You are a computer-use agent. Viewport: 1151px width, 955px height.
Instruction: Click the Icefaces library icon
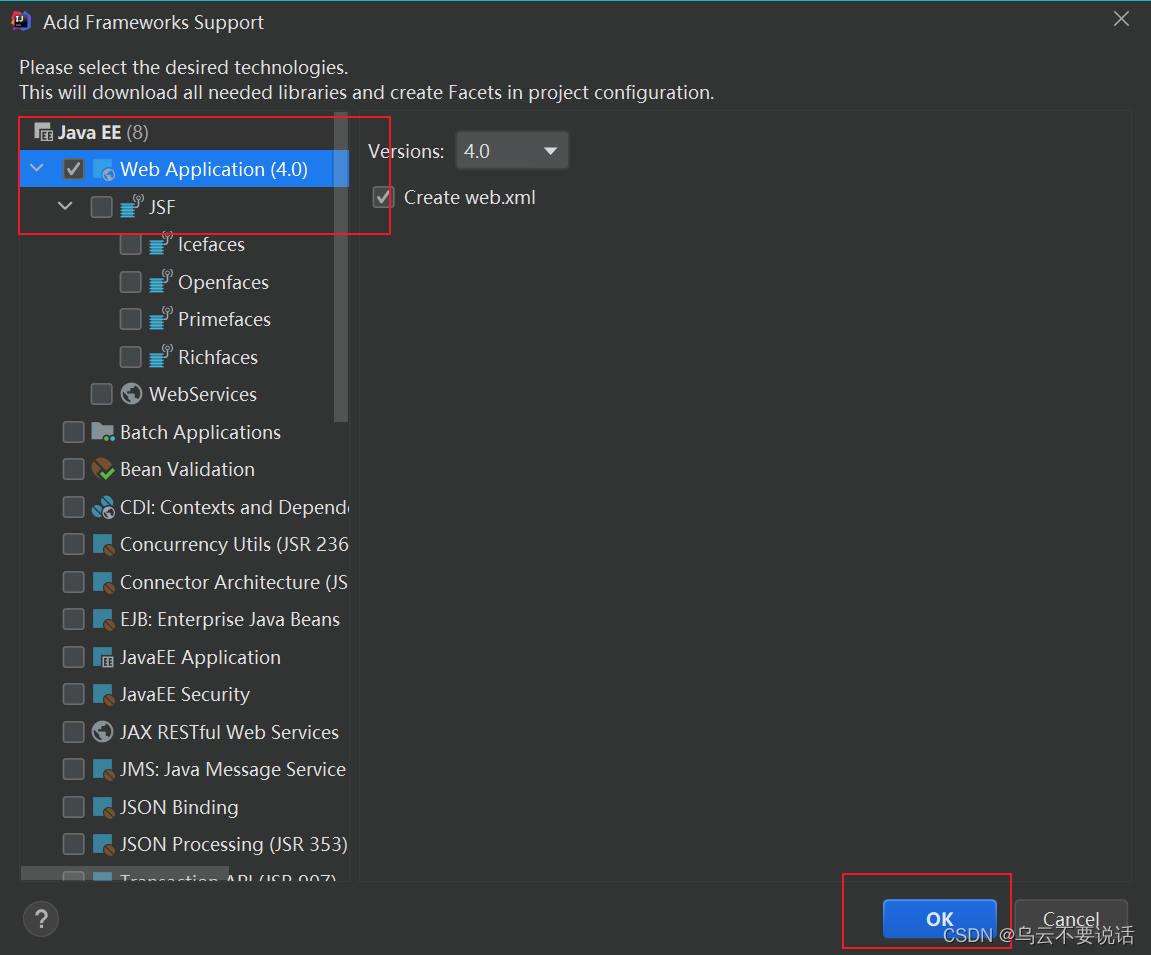click(161, 244)
